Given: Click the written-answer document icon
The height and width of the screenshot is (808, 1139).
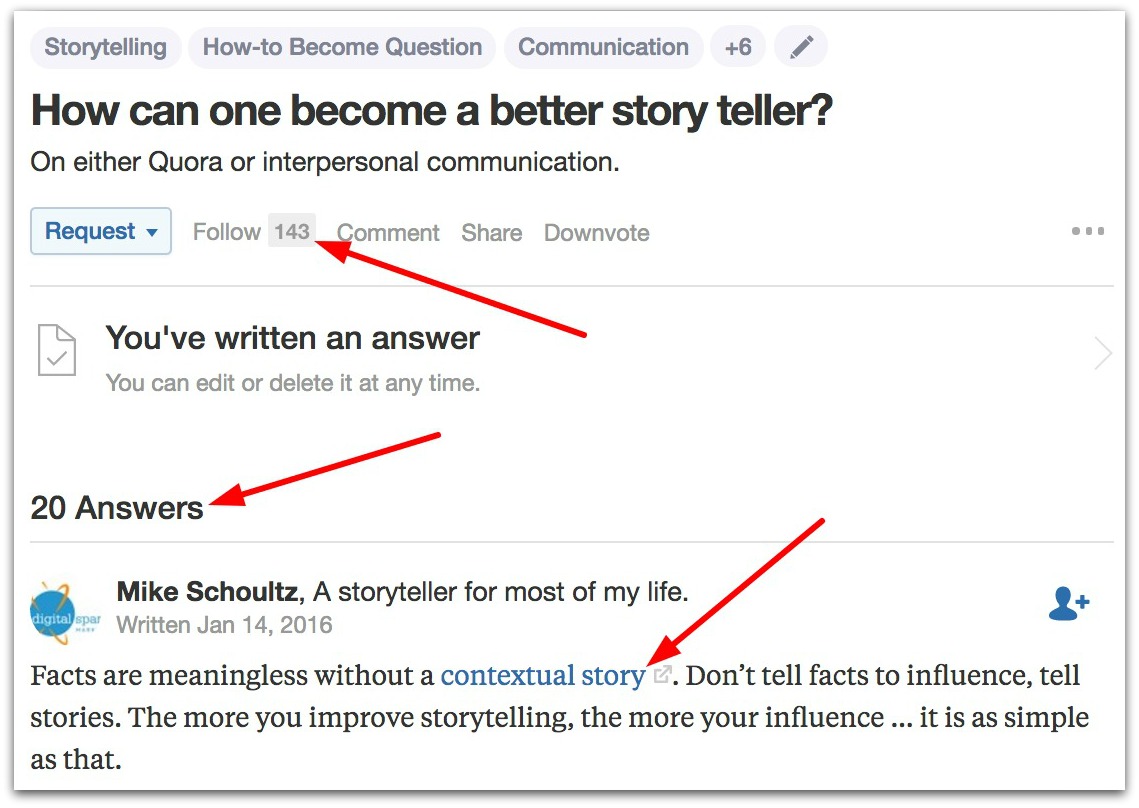Looking at the screenshot, I should pos(57,350).
